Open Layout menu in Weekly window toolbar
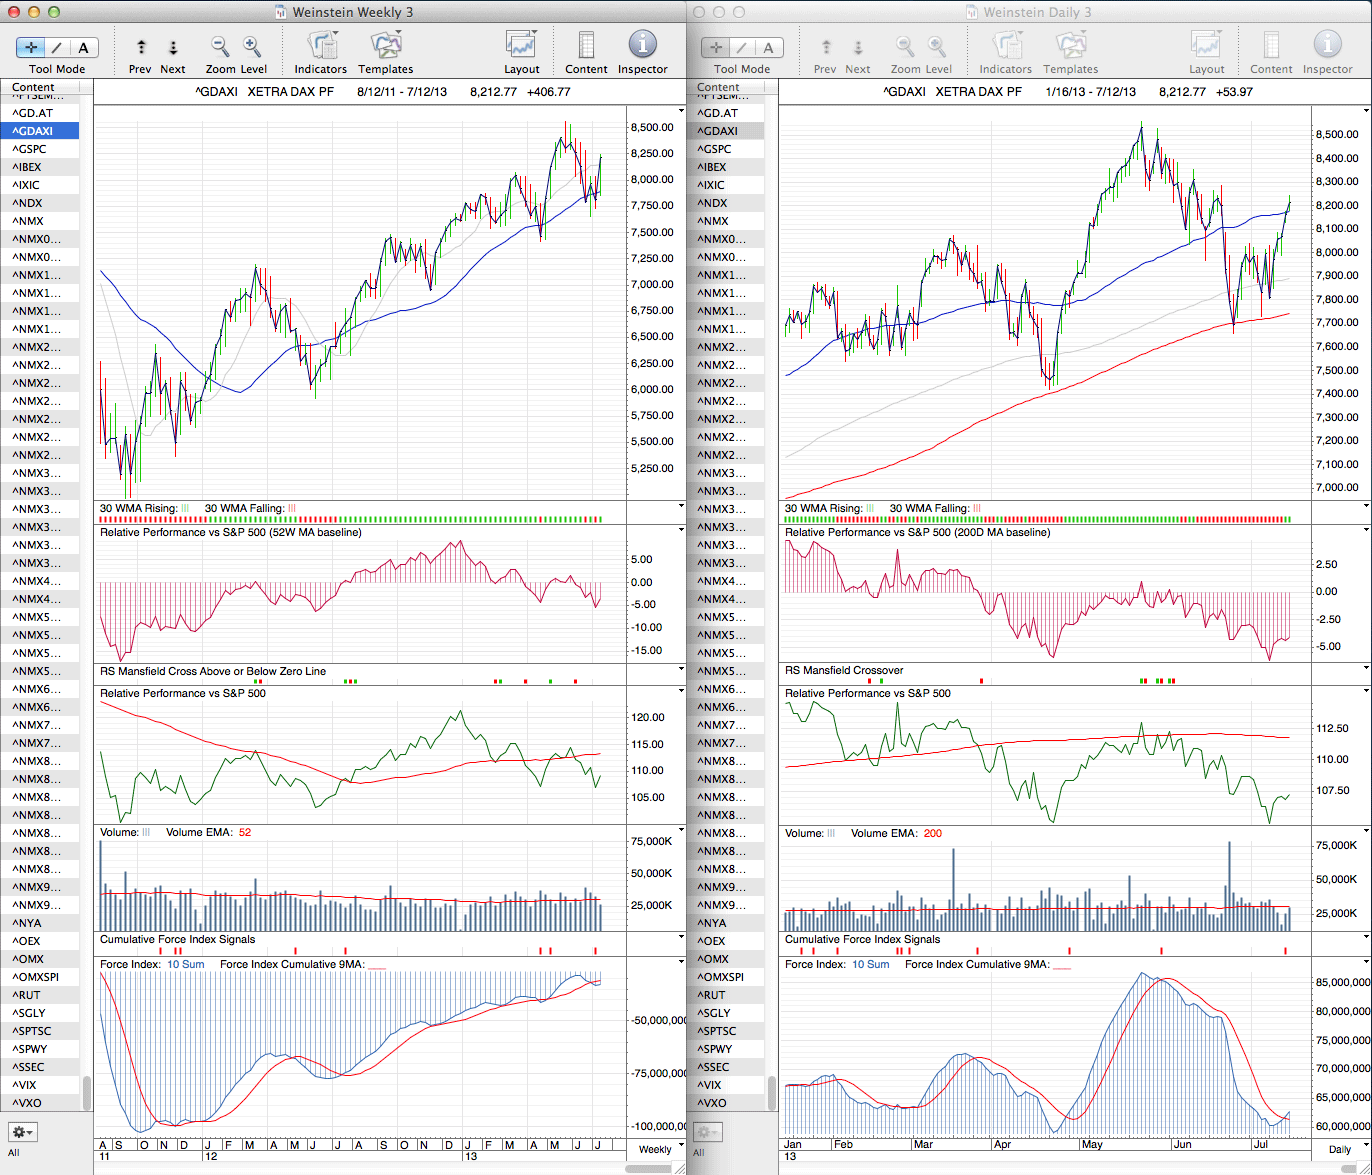Image resolution: width=1372 pixels, height=1175 pixels. (521, 46)
